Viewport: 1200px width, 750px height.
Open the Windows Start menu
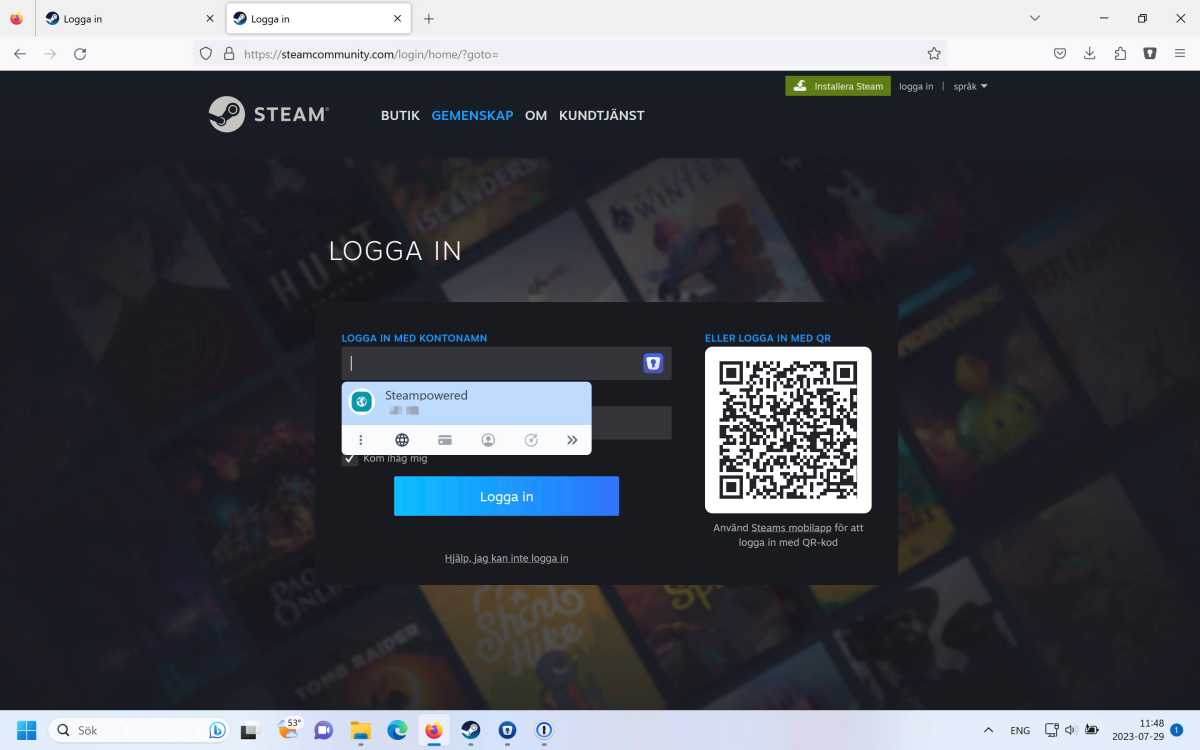pos(26,730)
